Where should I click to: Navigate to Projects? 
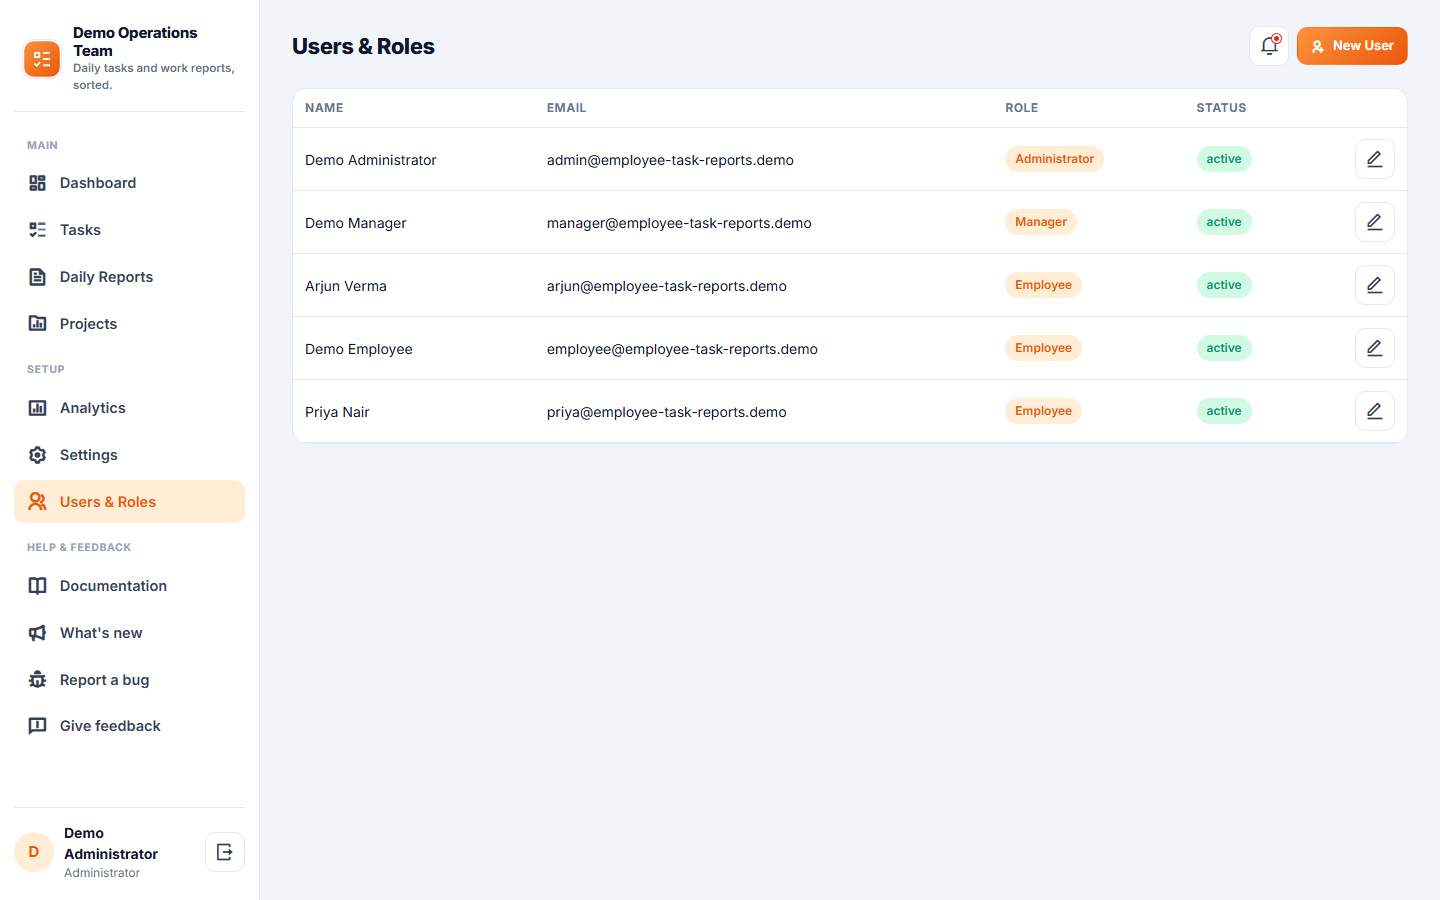tap(129, 324)
